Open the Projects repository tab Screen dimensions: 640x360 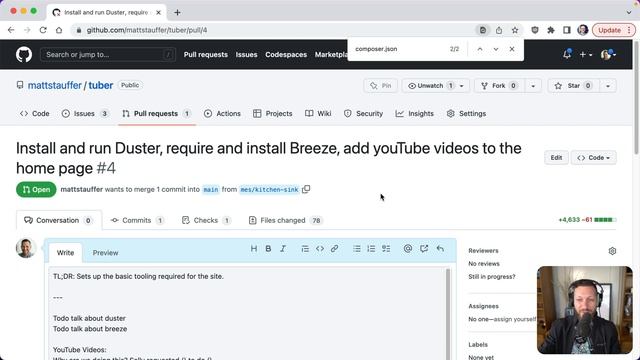click(x=273, y=113)
